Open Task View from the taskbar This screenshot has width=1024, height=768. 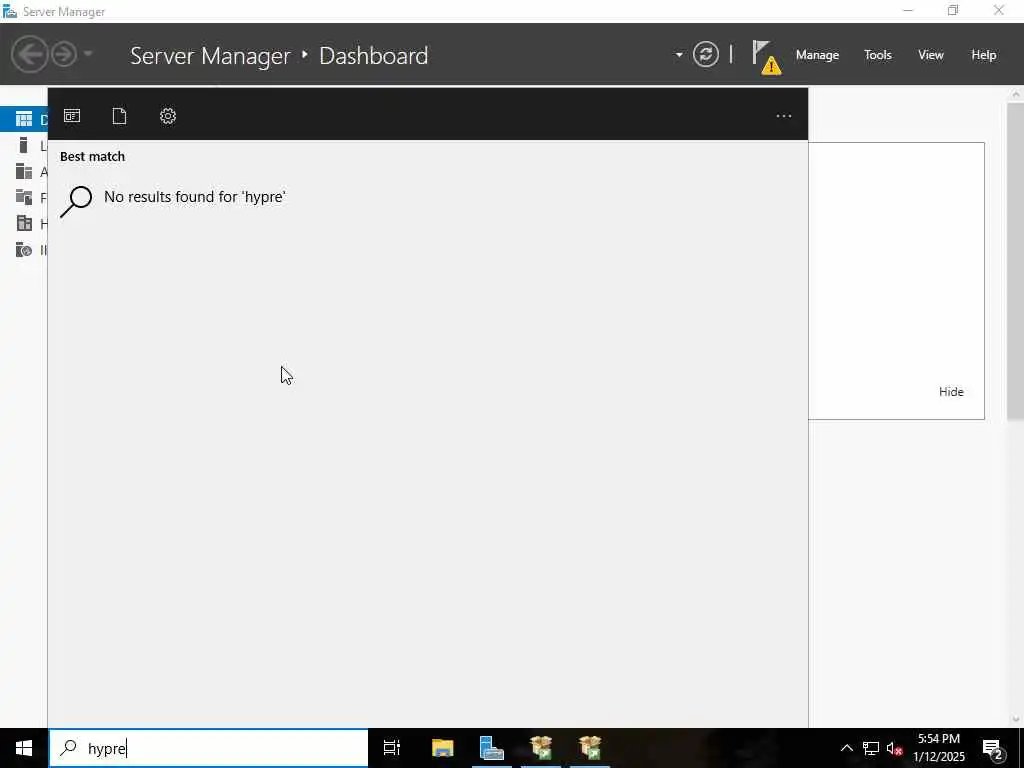[392, 748]
